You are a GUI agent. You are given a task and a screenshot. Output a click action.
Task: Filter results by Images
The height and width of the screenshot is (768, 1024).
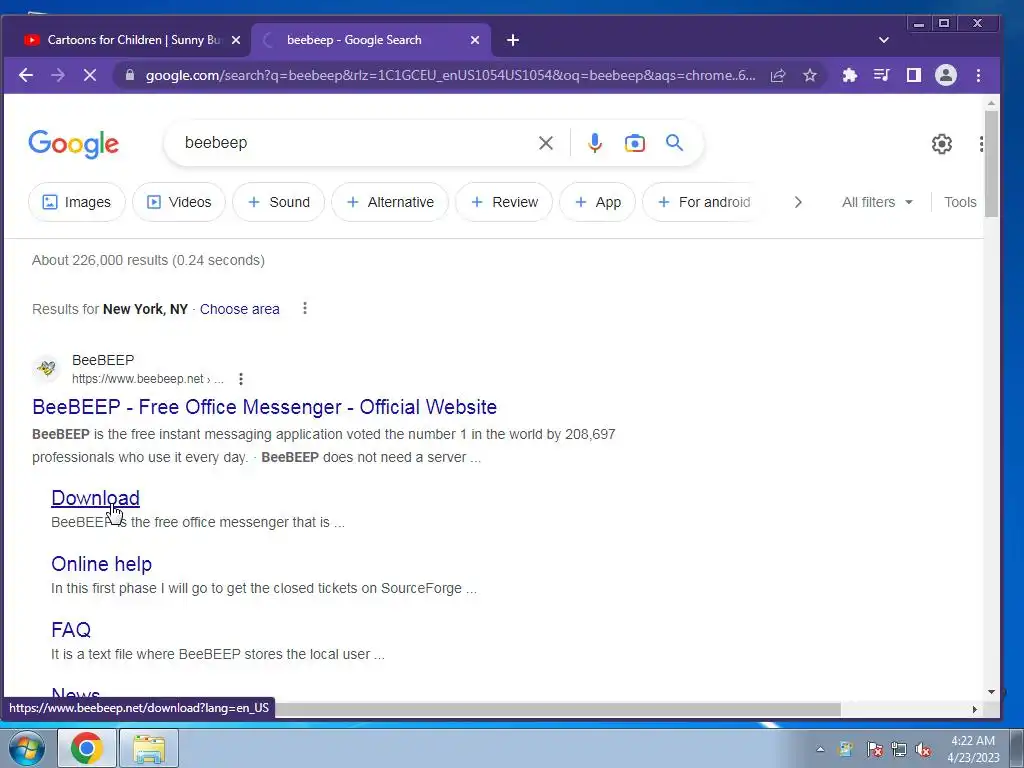click(77, 202)
